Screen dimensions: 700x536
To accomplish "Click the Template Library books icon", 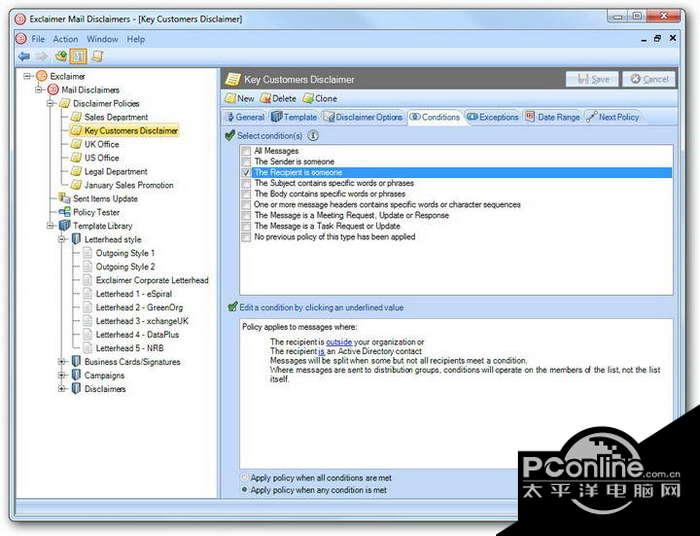I will click(x=65, y=226).
